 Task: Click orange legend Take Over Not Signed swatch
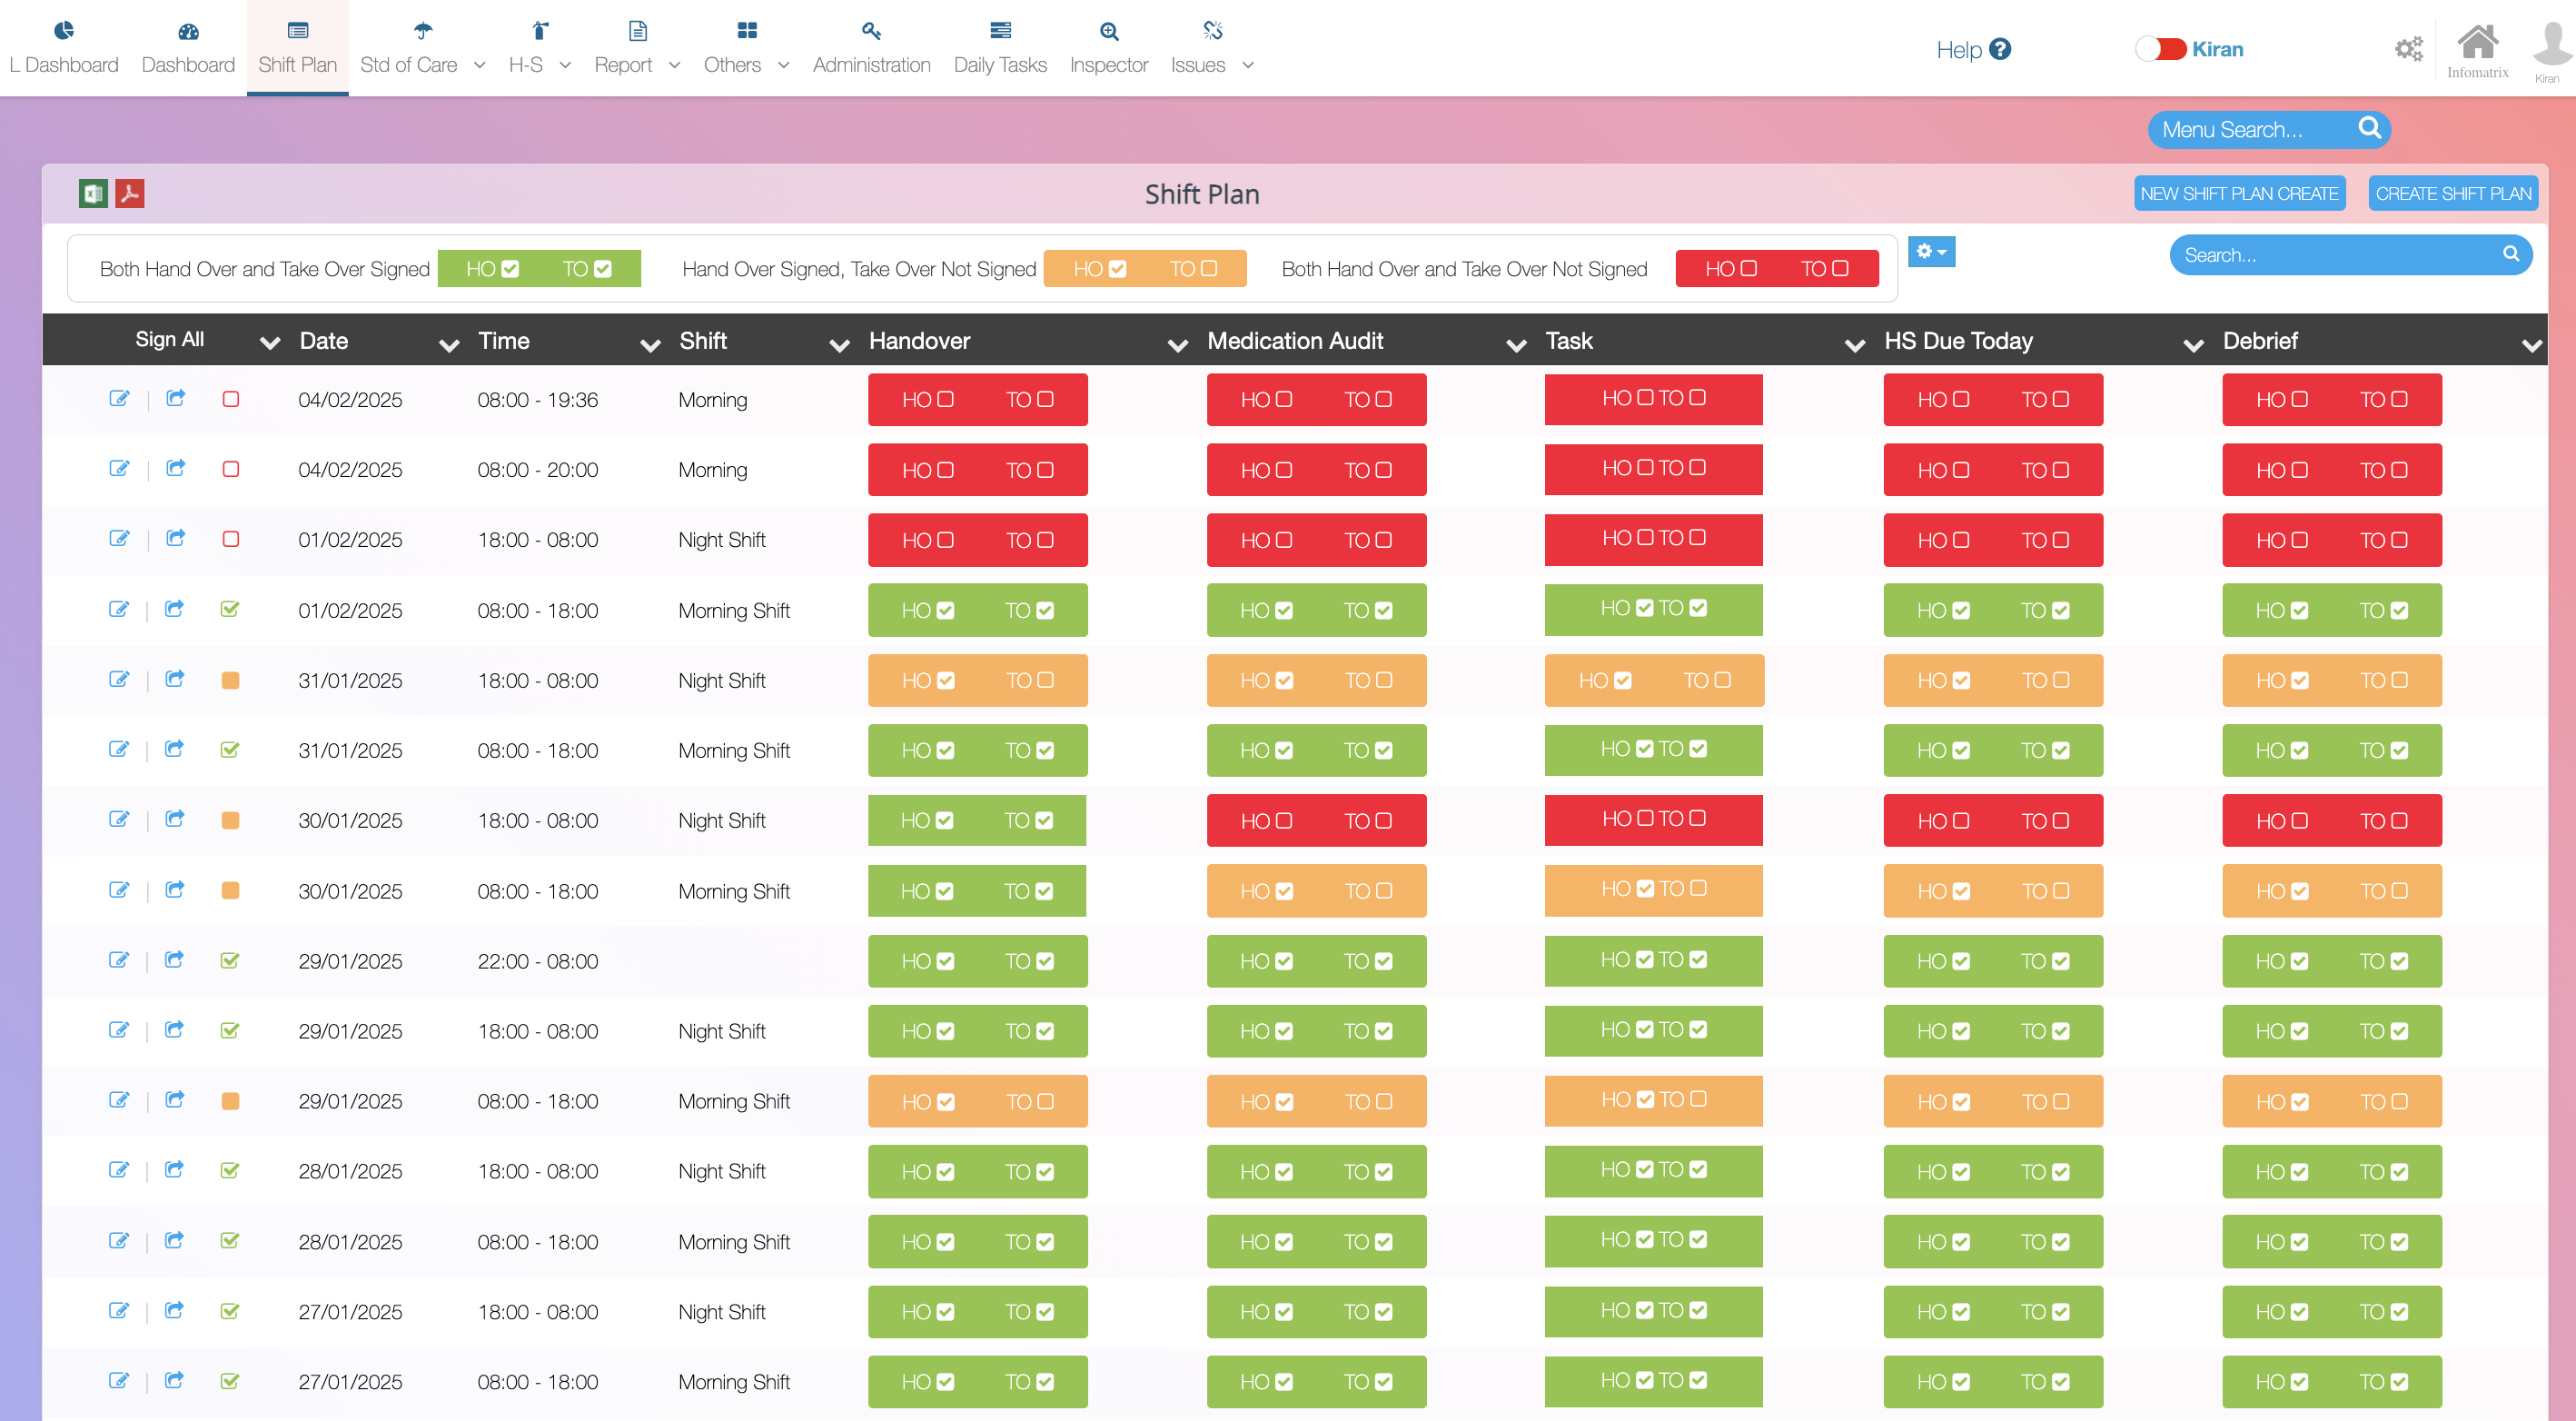point(1145,268)
